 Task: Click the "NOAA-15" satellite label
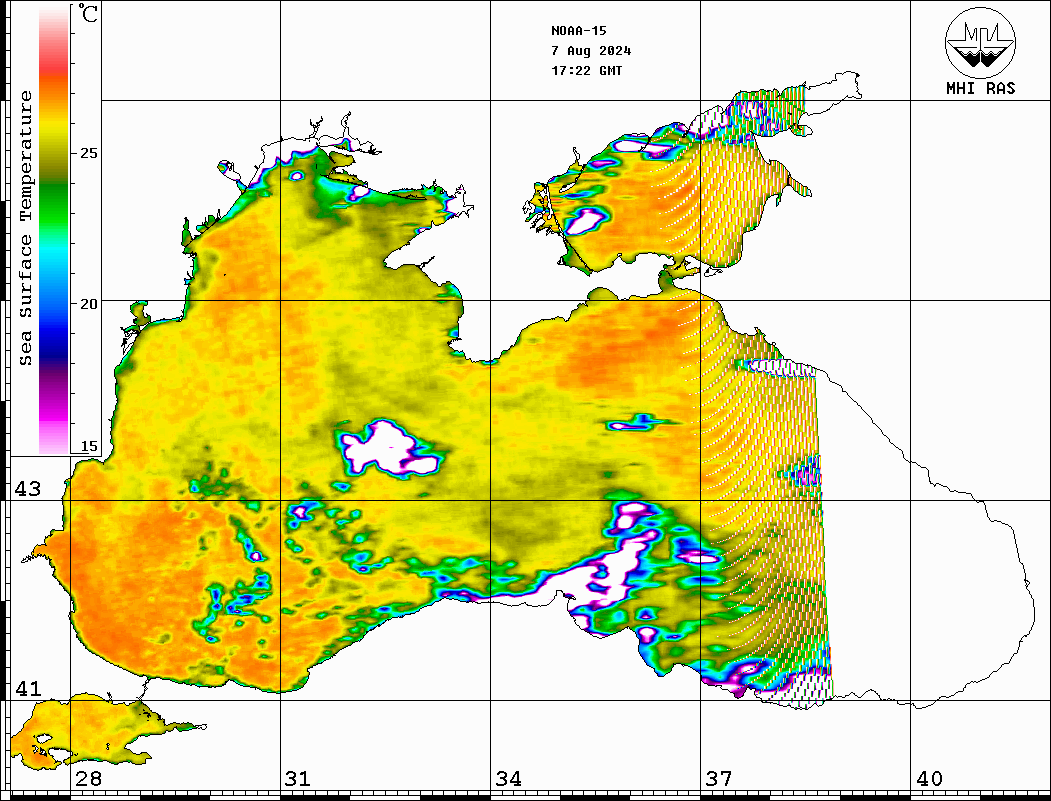click(578, 31)
